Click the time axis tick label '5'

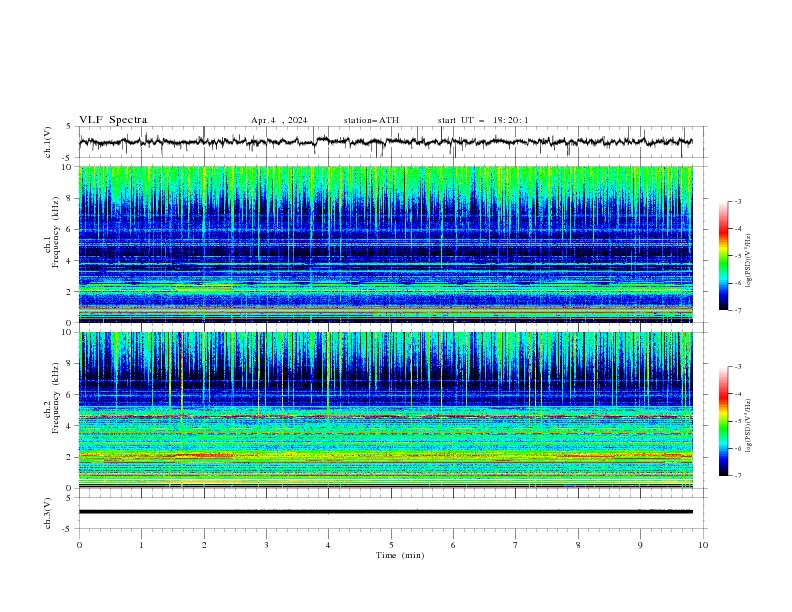point(391,545)
